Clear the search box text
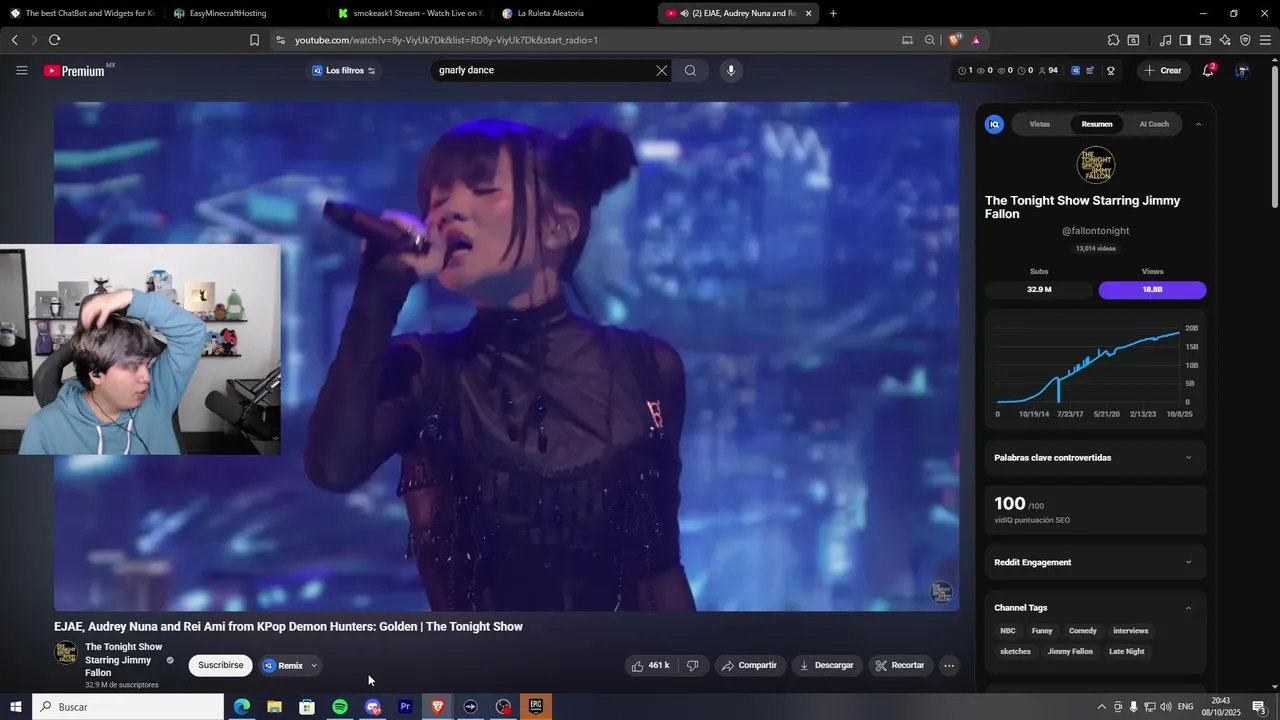This screenshot has height=720, width=1280. [x=661, y=70]
